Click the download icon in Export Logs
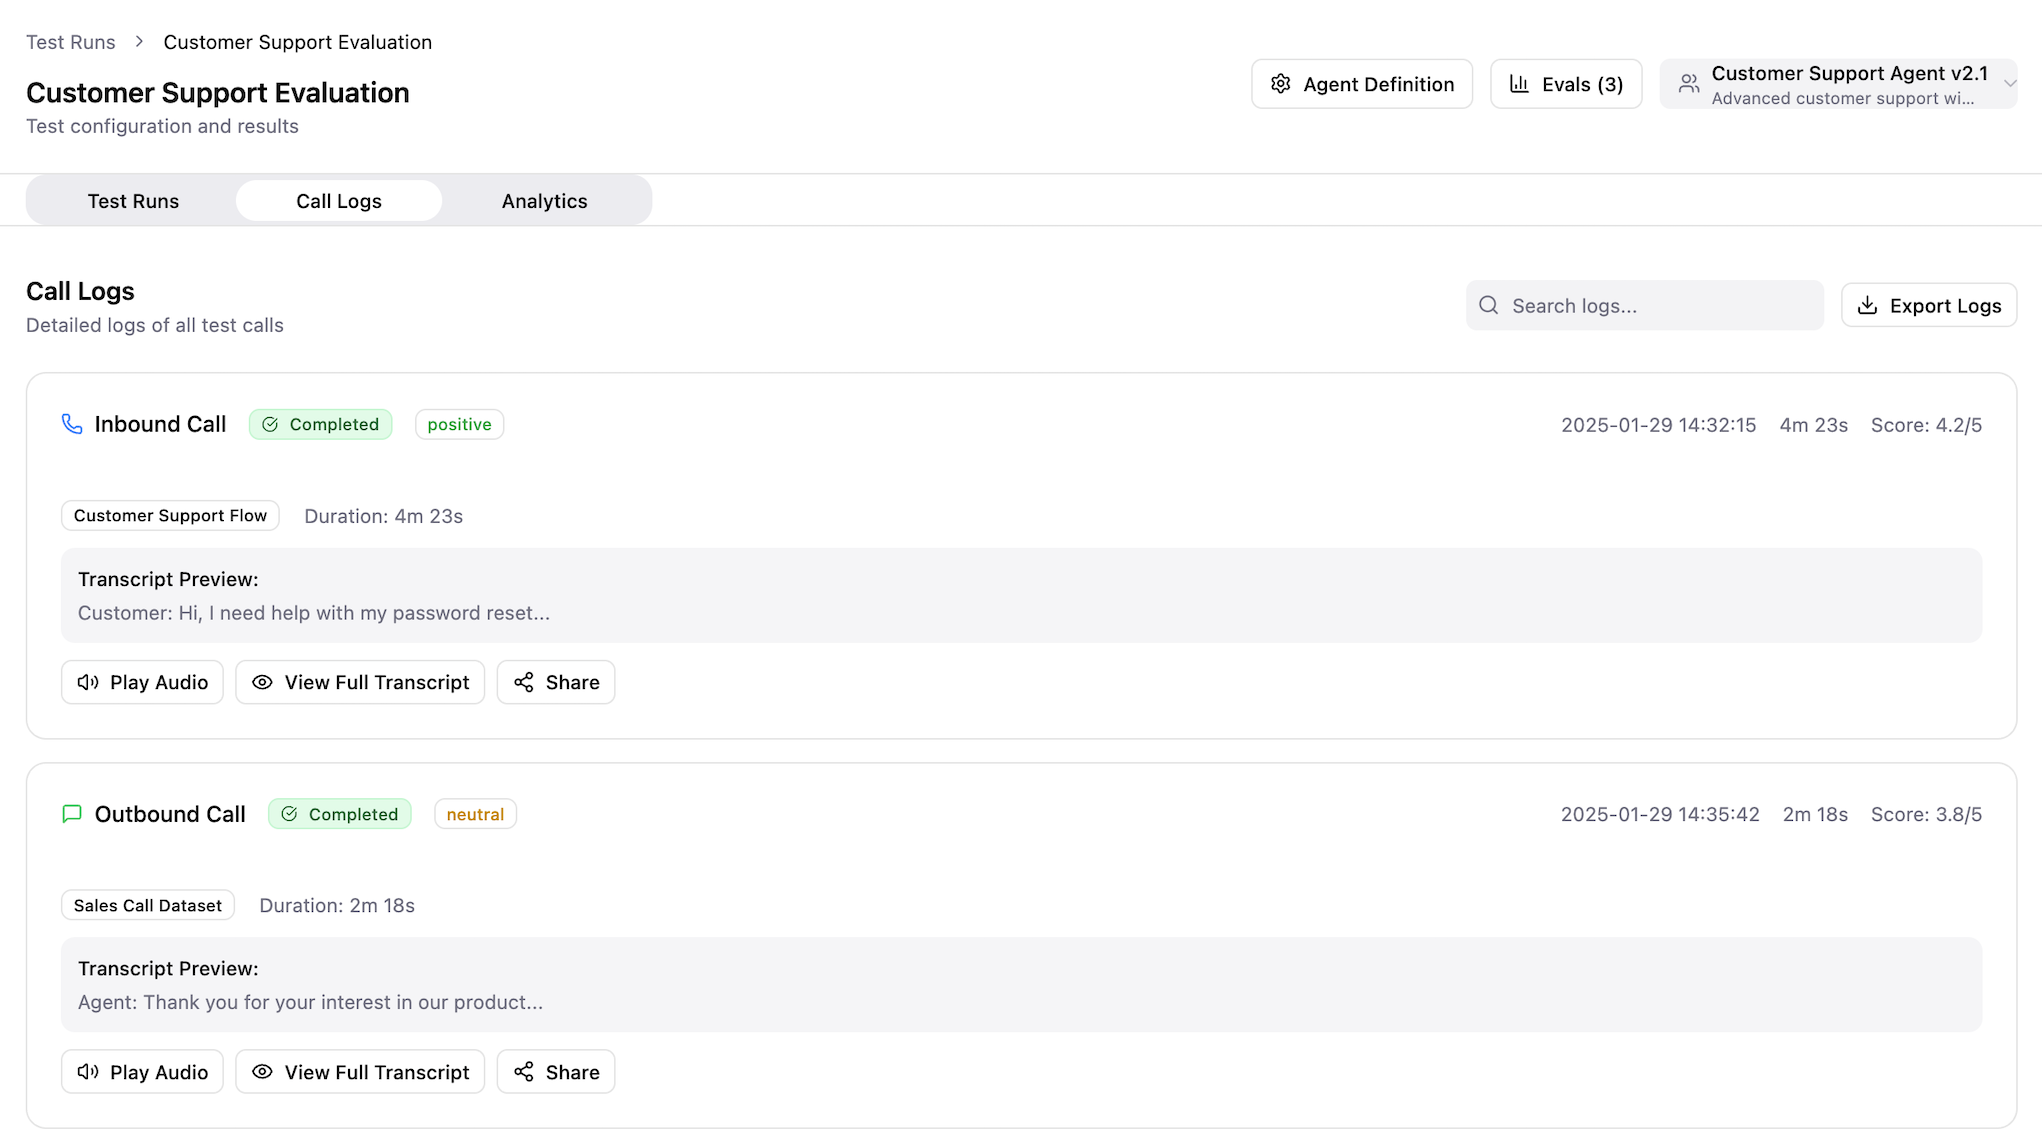2042x1144 pixels. click(1867, 306)
